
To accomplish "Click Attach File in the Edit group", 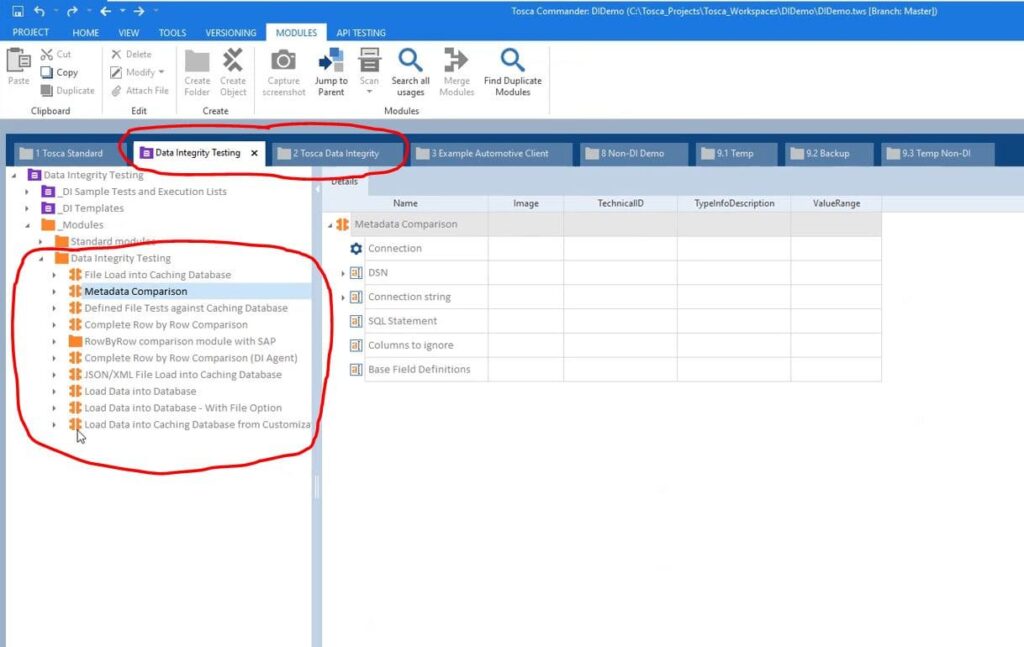I will coord(140,91).
